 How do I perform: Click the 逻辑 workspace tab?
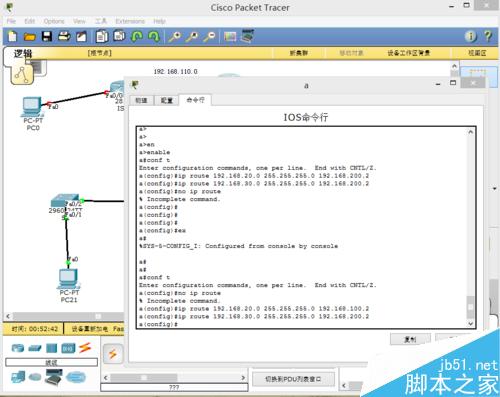point(23,53)
